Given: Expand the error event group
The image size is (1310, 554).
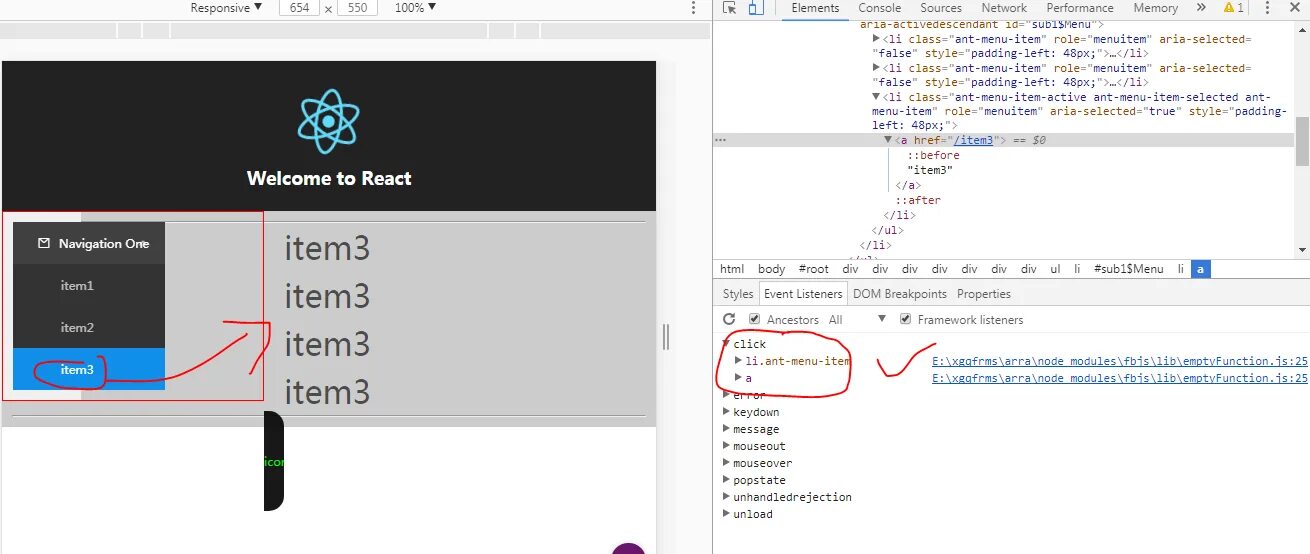Looking at the screenshot, I should tap(727, 395).
